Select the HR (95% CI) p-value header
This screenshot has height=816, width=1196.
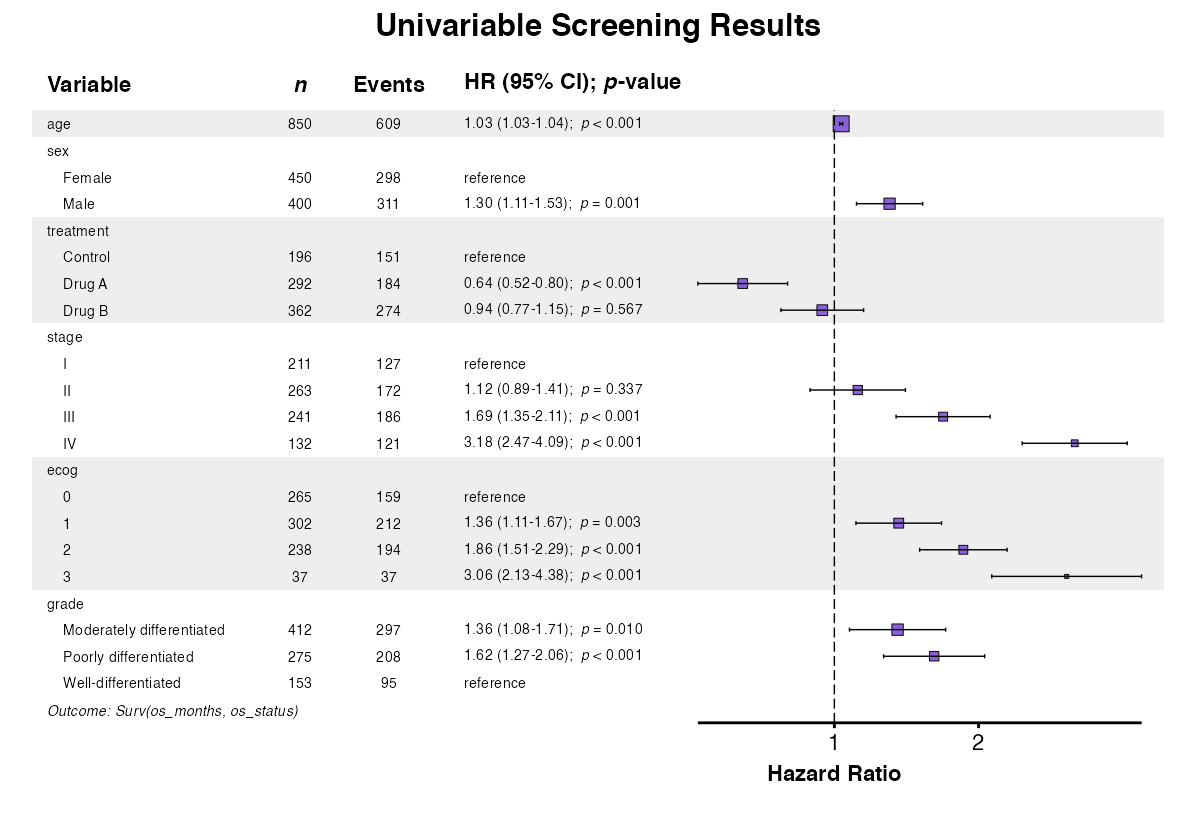(572, 82)
